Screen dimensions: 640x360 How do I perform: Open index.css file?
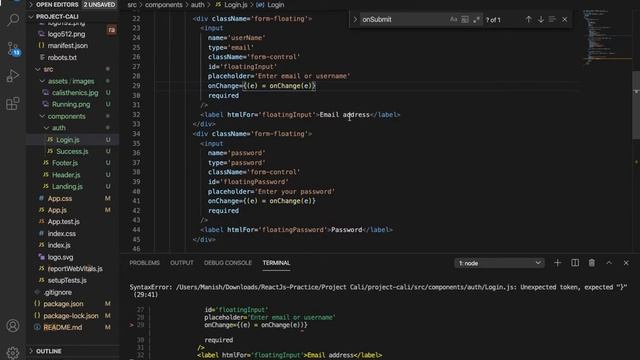click(x=73, y=233)
